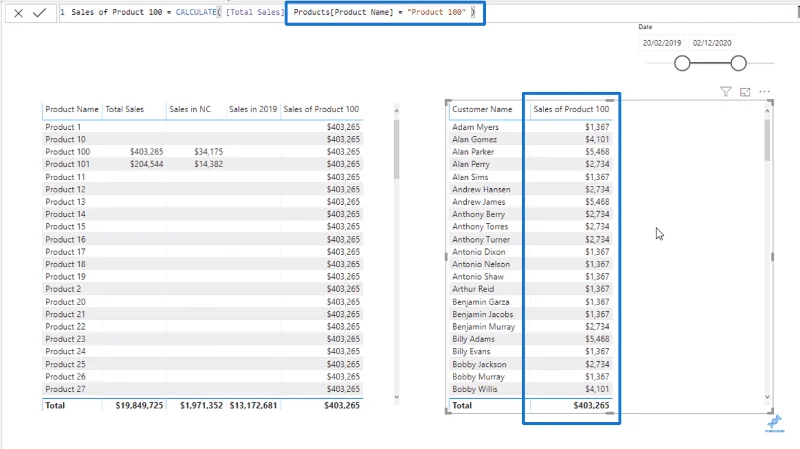Sort by Total Sales column header
This screenshot has height=449, width=800.
point(124,109)
